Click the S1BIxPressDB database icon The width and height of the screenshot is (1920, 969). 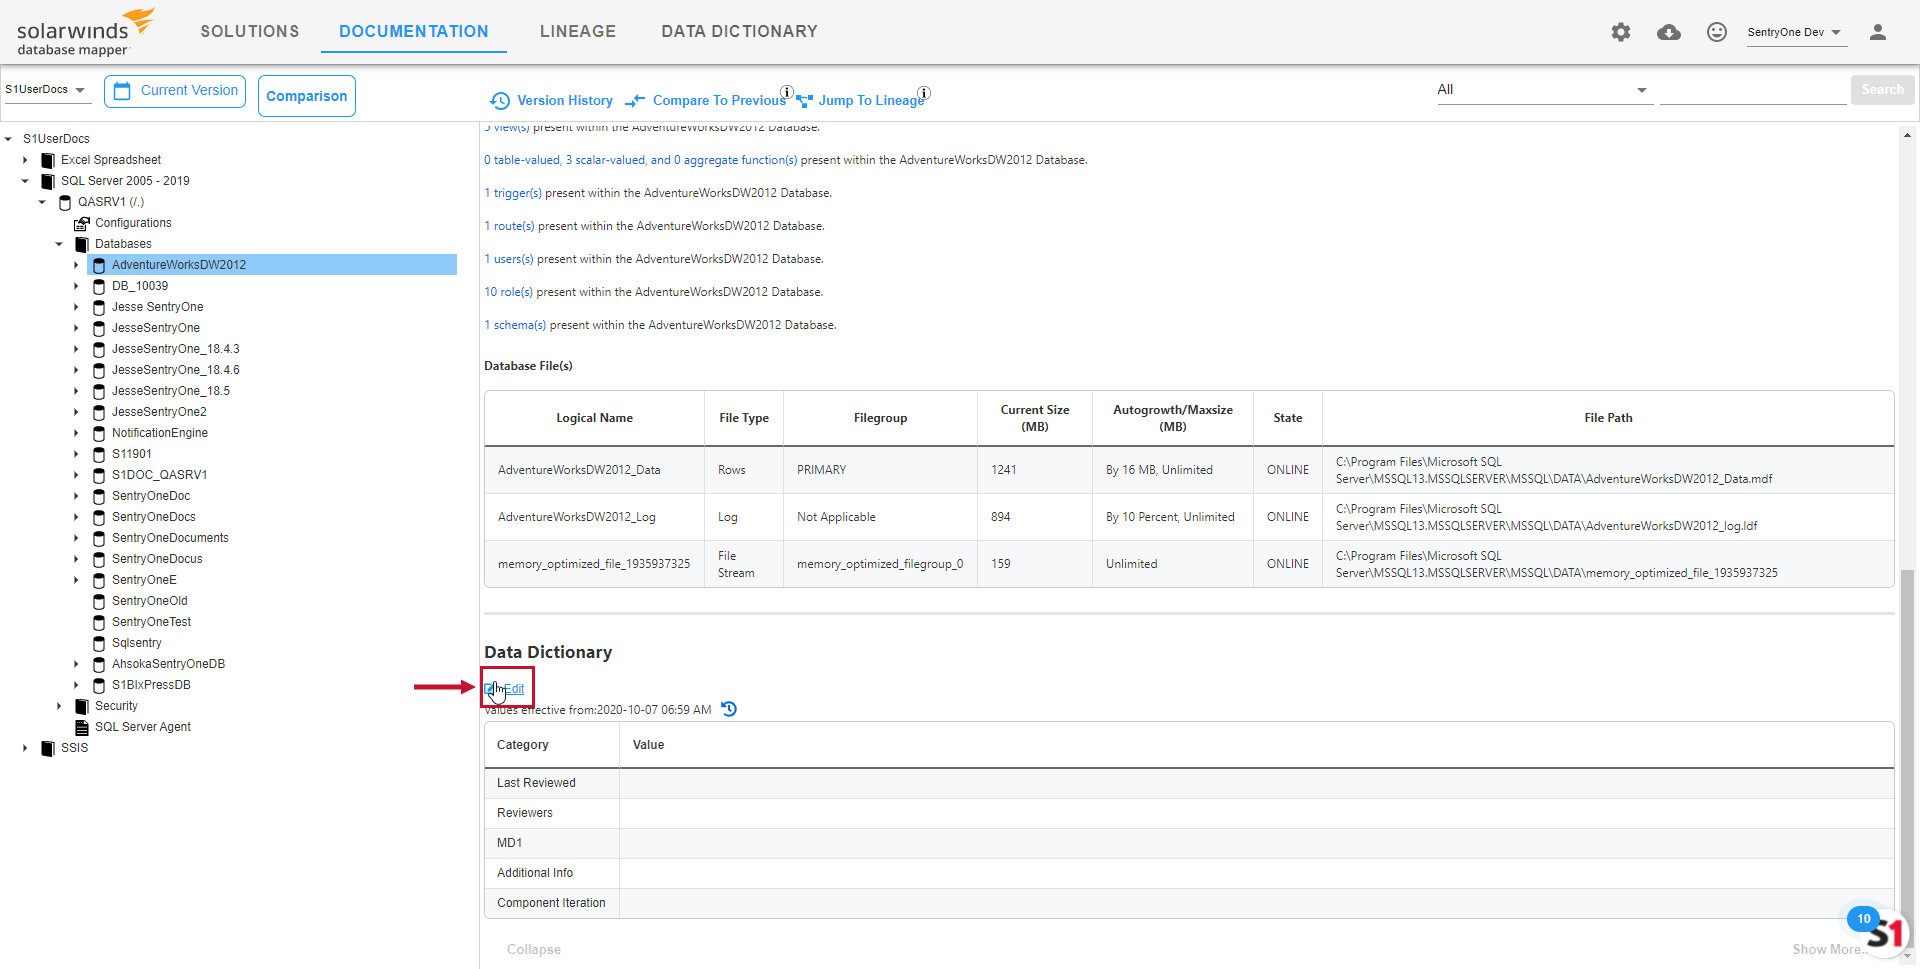point(99,685)
